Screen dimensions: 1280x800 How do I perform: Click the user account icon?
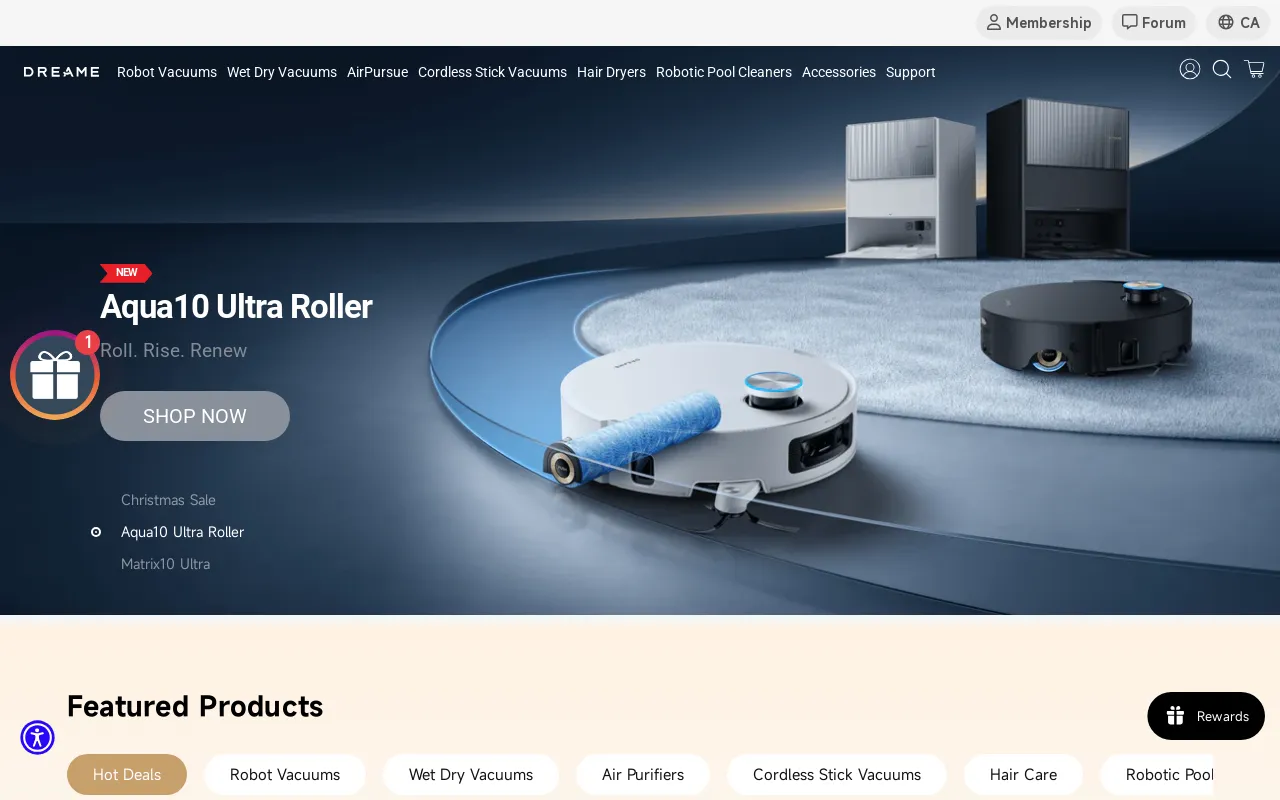click(x=1190, y=69)
